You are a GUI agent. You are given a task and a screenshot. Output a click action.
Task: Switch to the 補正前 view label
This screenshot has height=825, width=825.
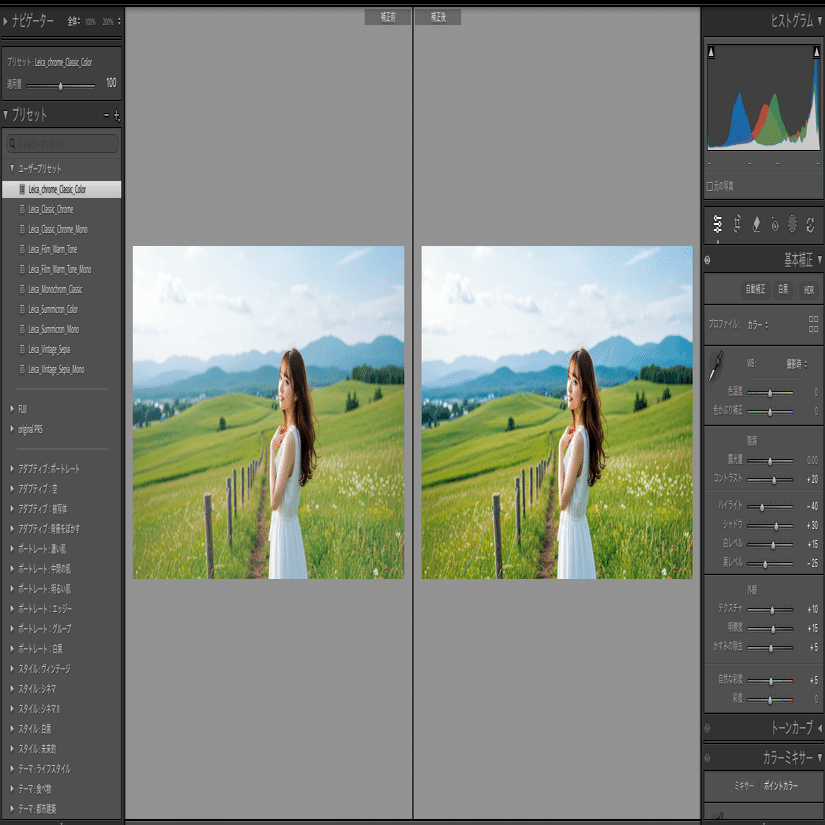coord(388,17)
